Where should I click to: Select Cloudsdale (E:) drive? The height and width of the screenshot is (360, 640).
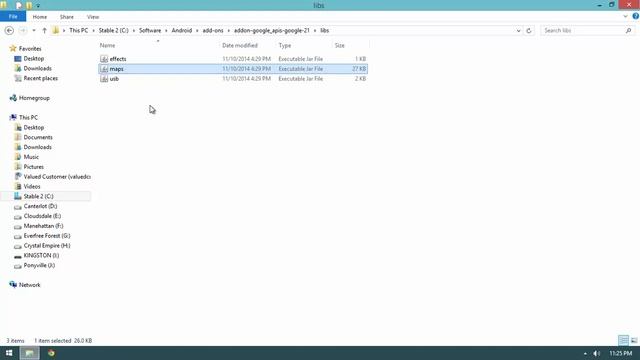[42, 216]
